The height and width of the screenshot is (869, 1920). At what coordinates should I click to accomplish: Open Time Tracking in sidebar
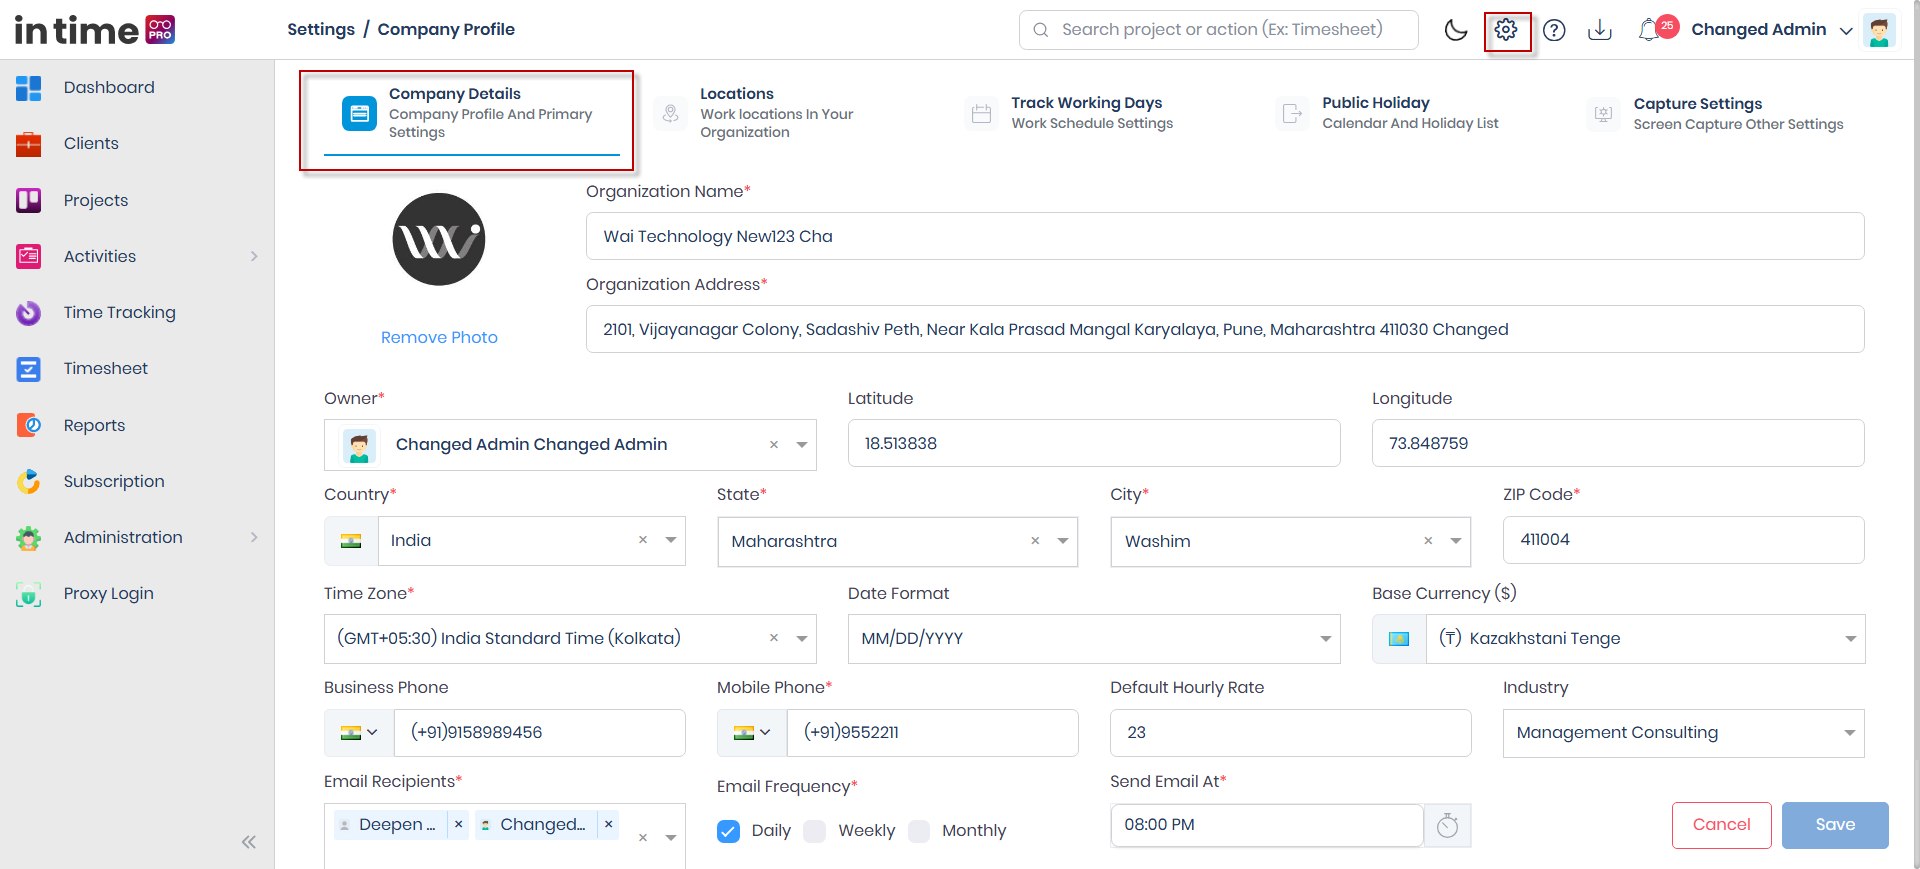tap(119, 312)
